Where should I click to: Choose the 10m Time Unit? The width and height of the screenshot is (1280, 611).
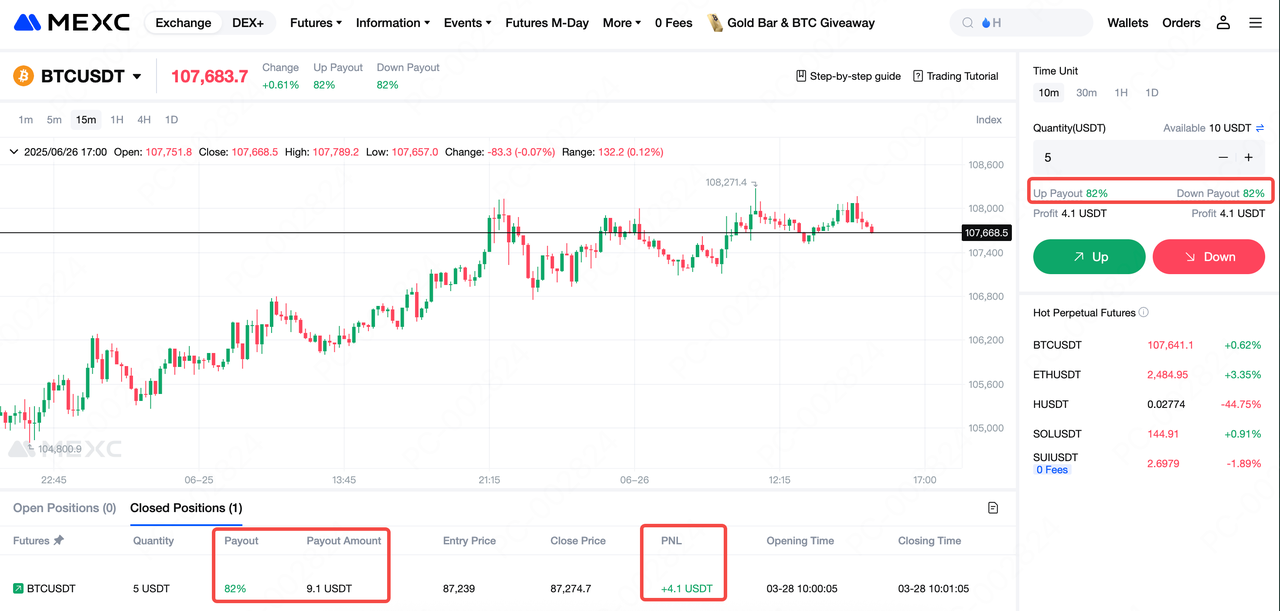click(1048, 93)
